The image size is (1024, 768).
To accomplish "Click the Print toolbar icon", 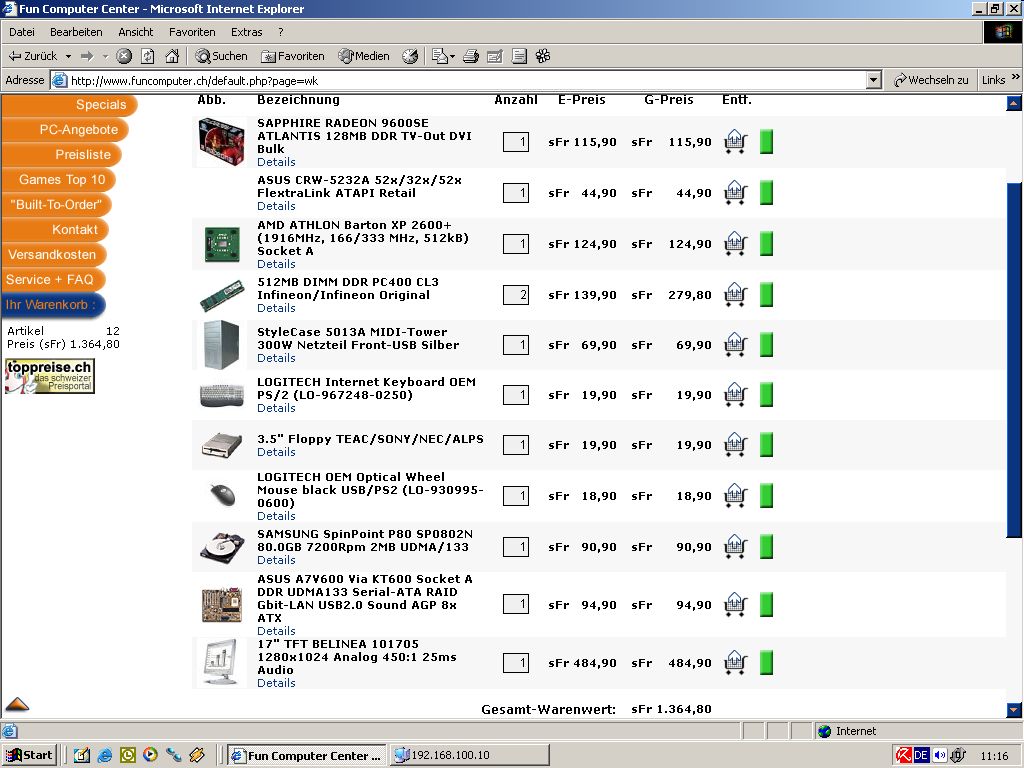I will pos(471,56).
